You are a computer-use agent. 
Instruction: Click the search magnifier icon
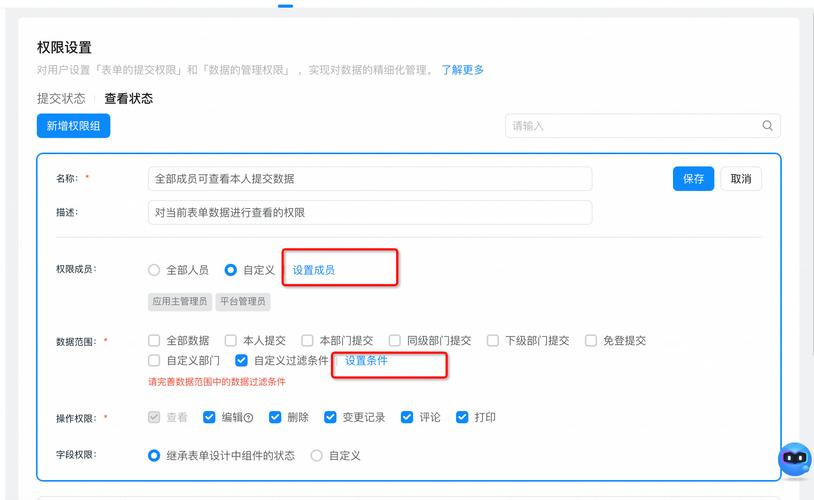(x=767, y=126)
